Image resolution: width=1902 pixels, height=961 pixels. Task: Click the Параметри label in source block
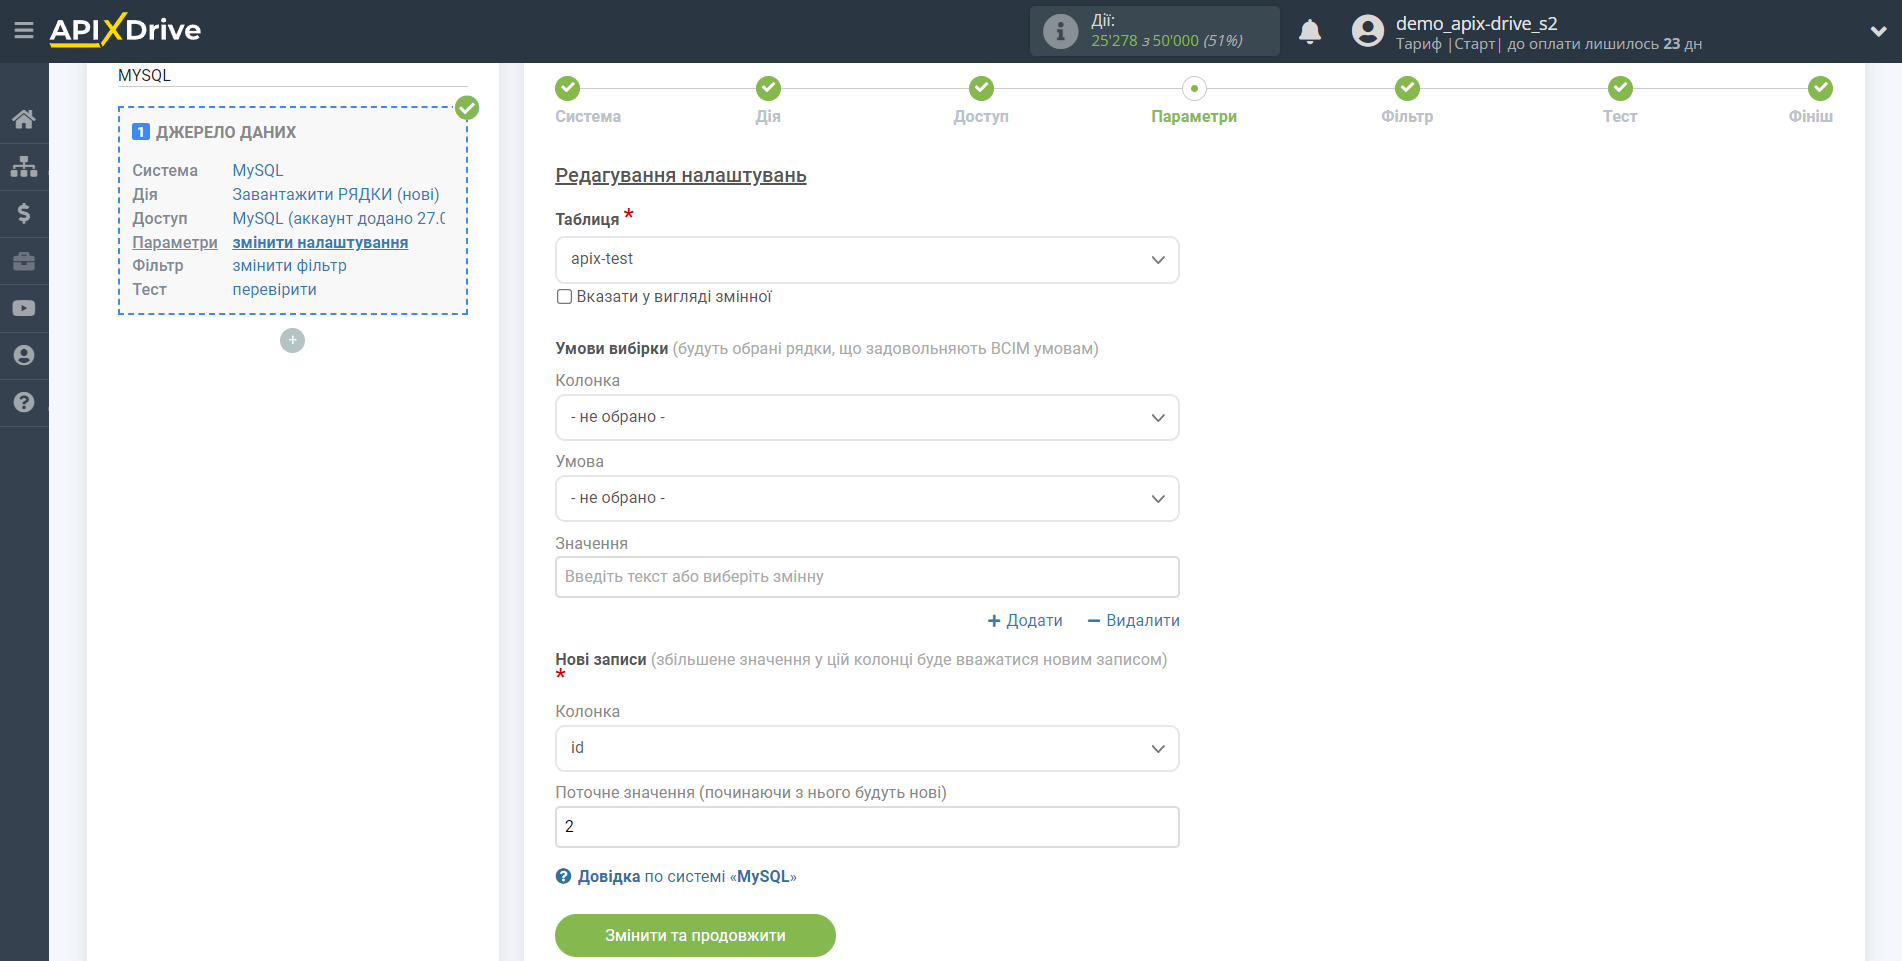tap(175, 243)
